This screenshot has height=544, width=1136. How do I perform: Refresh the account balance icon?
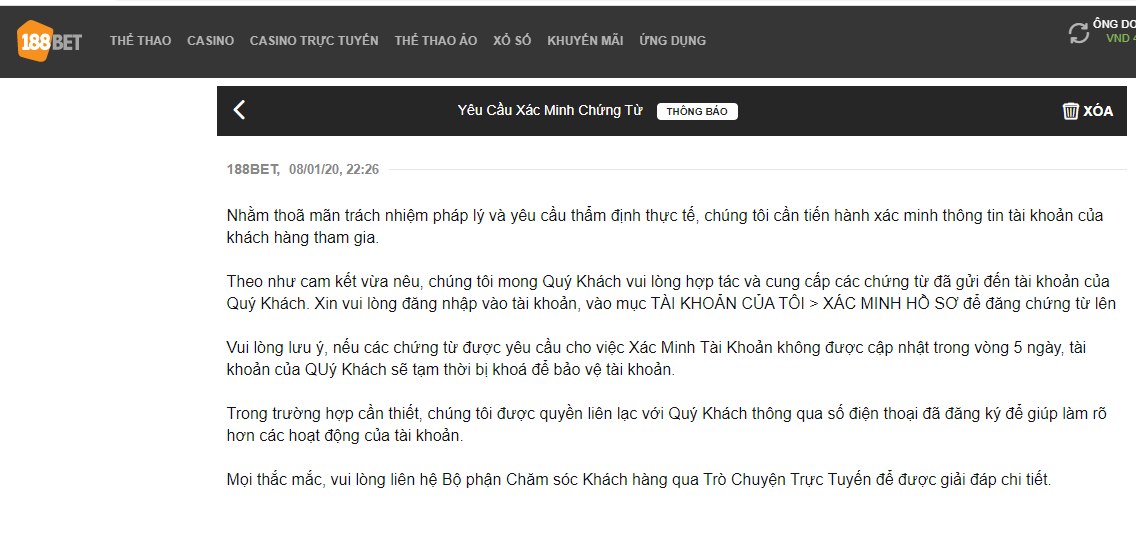point(1079,33)
